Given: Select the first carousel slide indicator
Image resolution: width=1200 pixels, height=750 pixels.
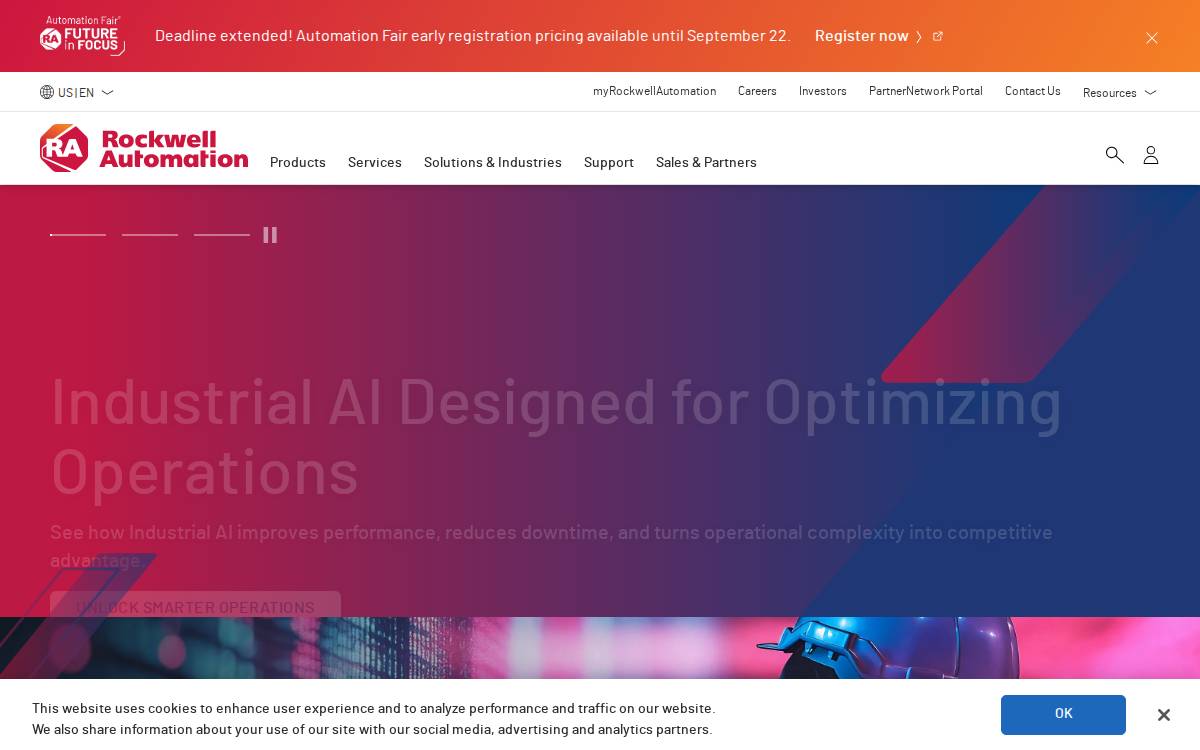Looking at the screenshot, I should click(78, 235).
